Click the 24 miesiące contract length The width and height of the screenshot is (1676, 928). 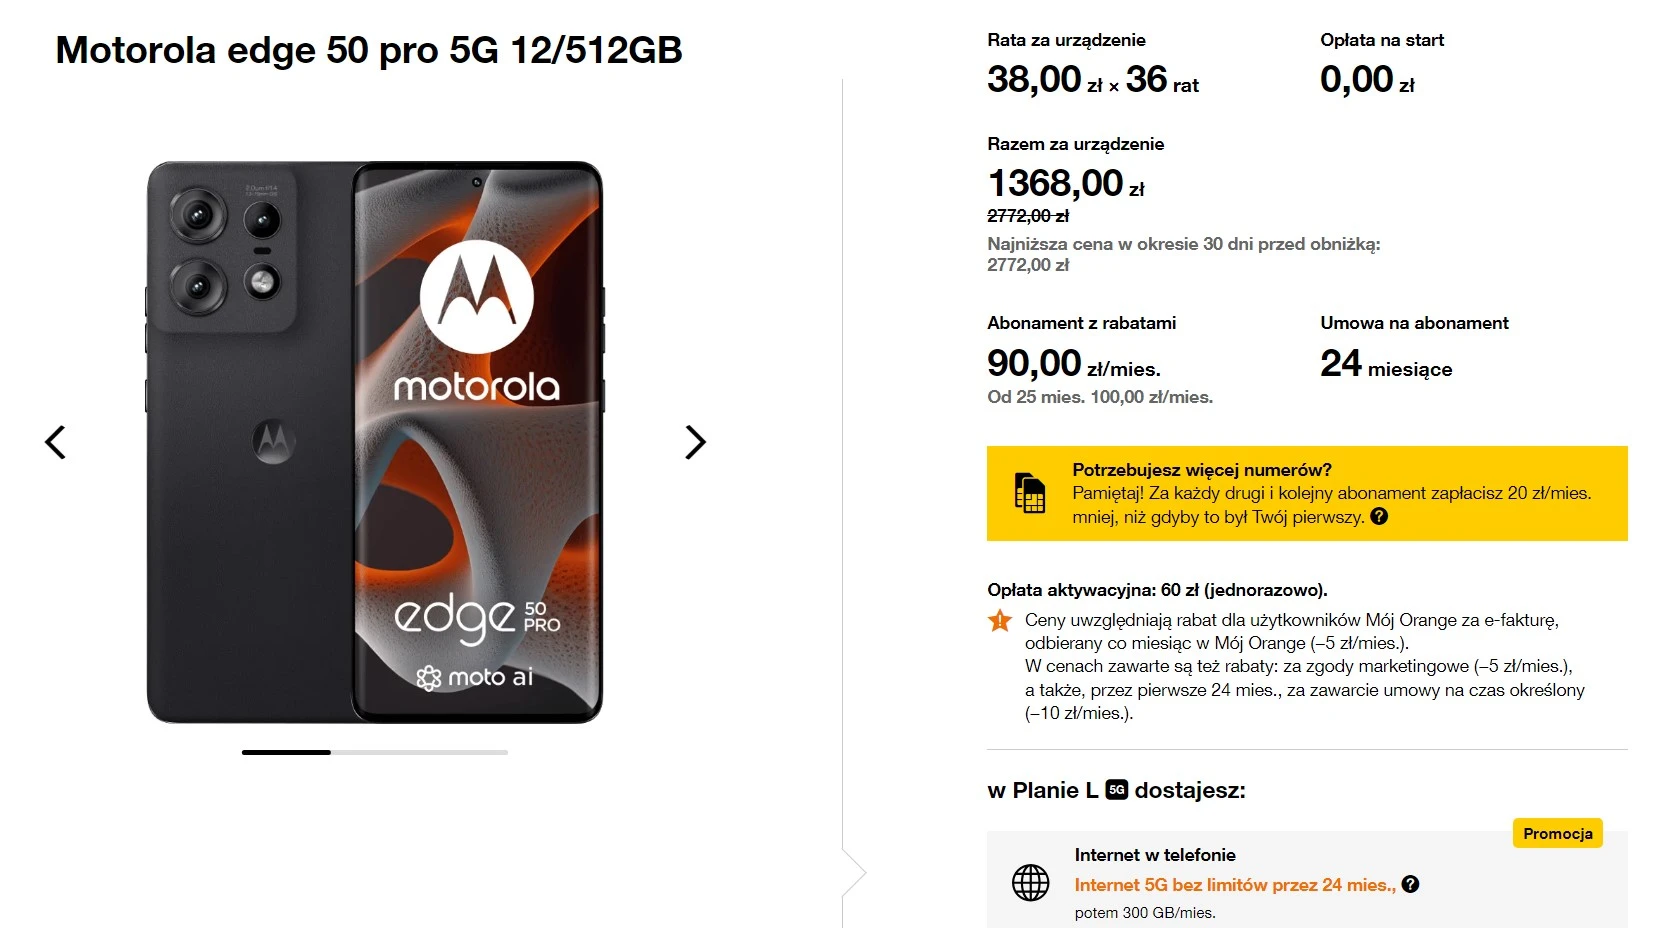pyautogui.click(x=1386, y=363)
